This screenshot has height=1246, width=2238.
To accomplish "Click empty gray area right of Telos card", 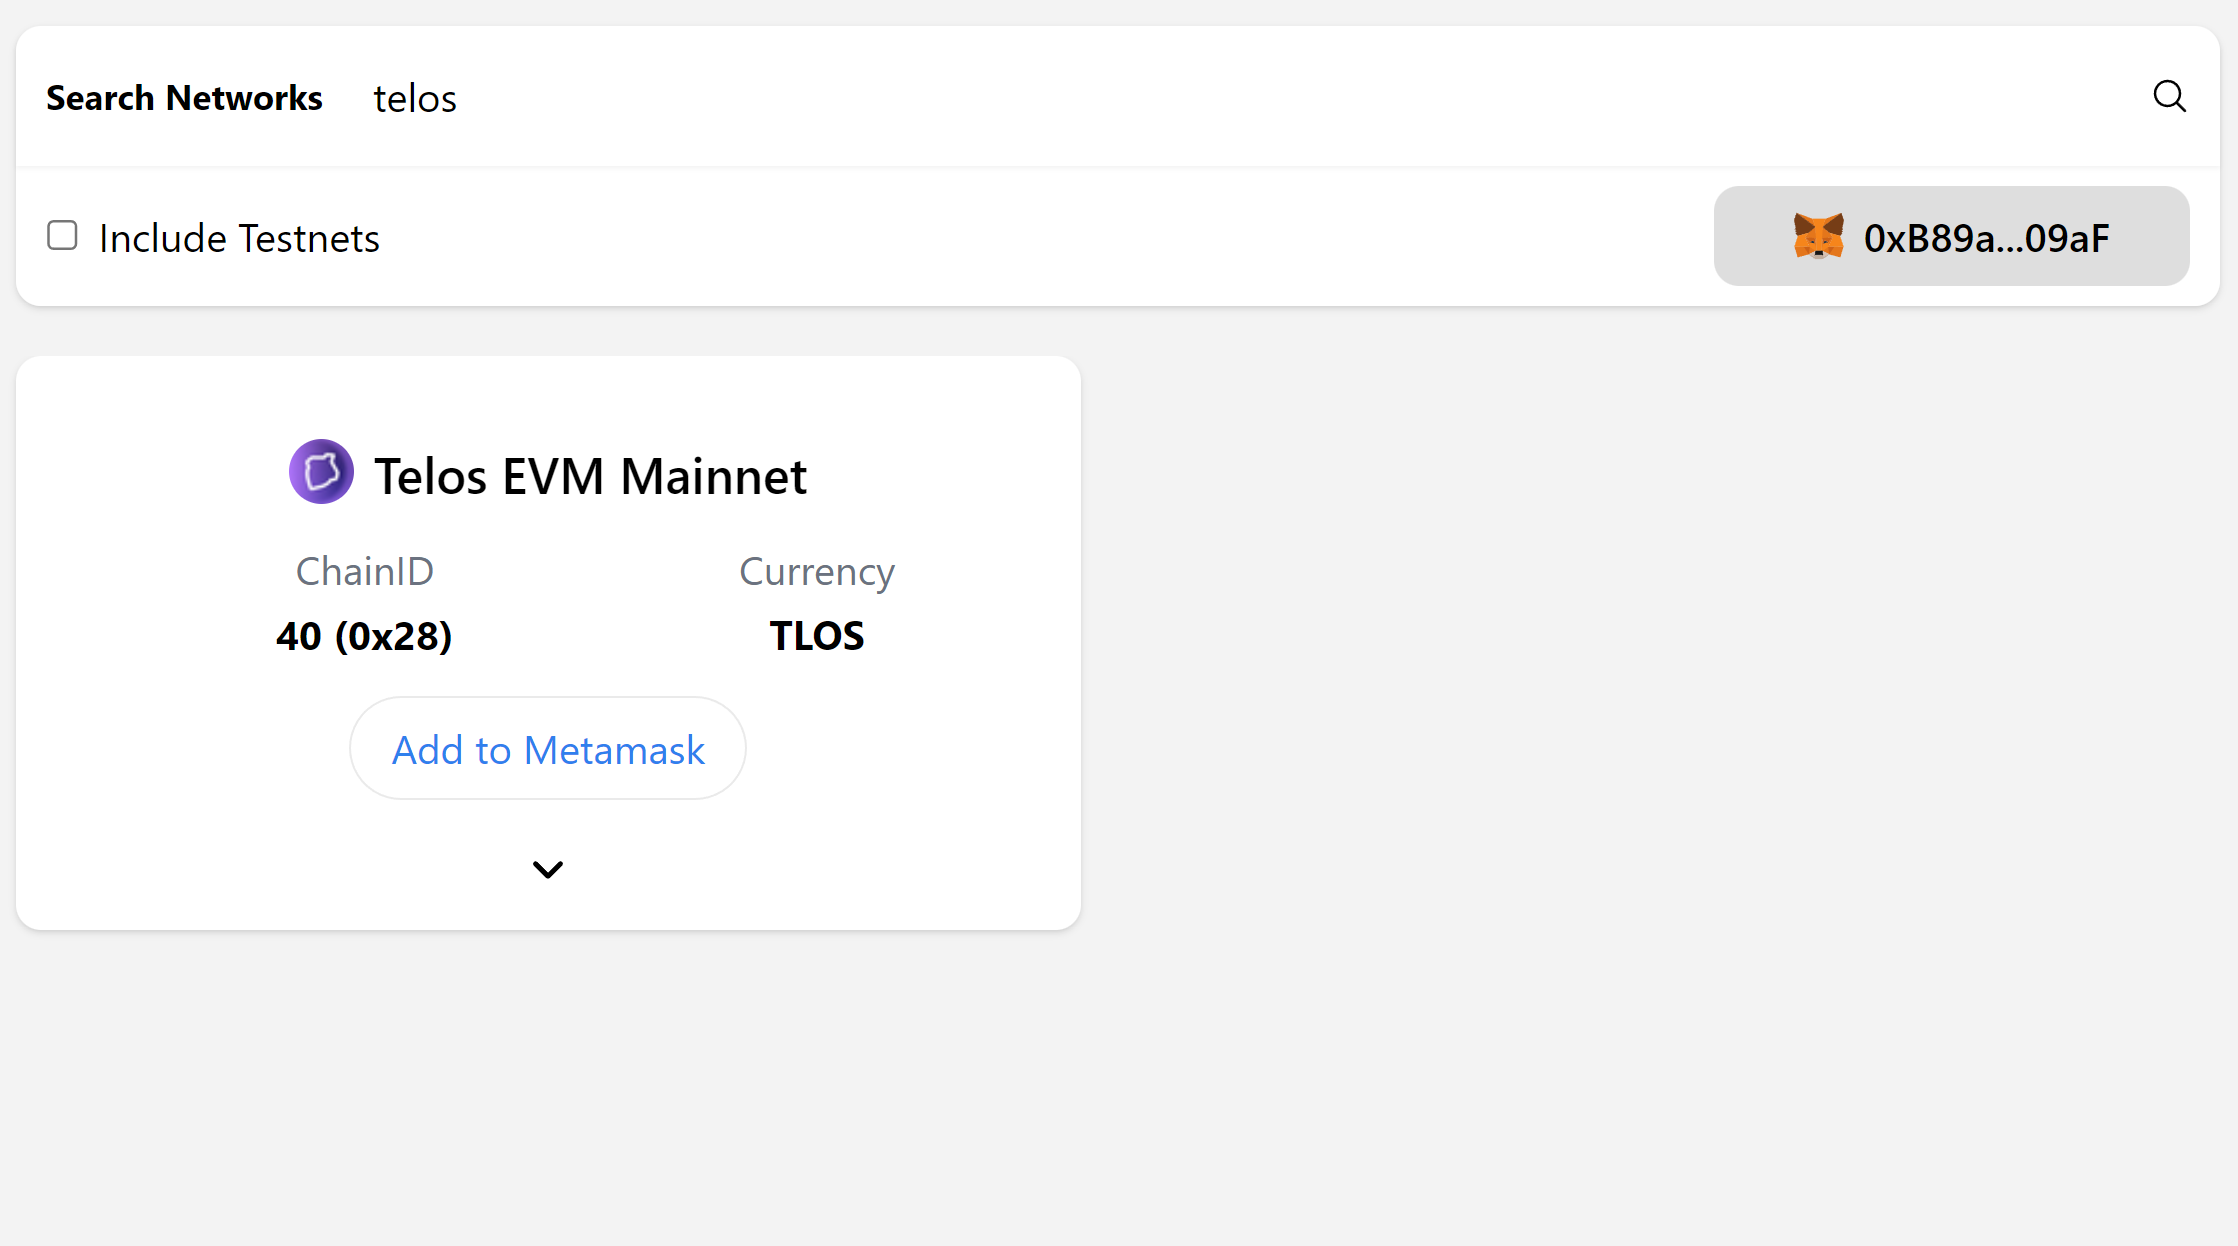I will point(1600,640).
